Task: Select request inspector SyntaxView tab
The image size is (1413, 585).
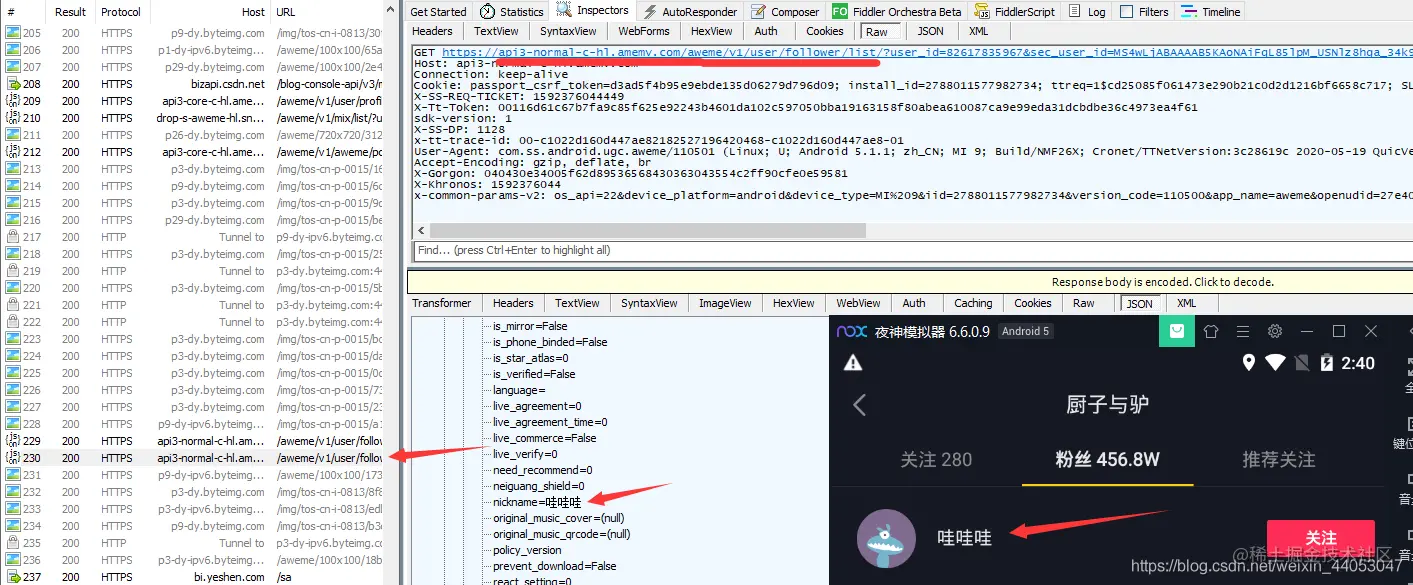Action: 568,31
